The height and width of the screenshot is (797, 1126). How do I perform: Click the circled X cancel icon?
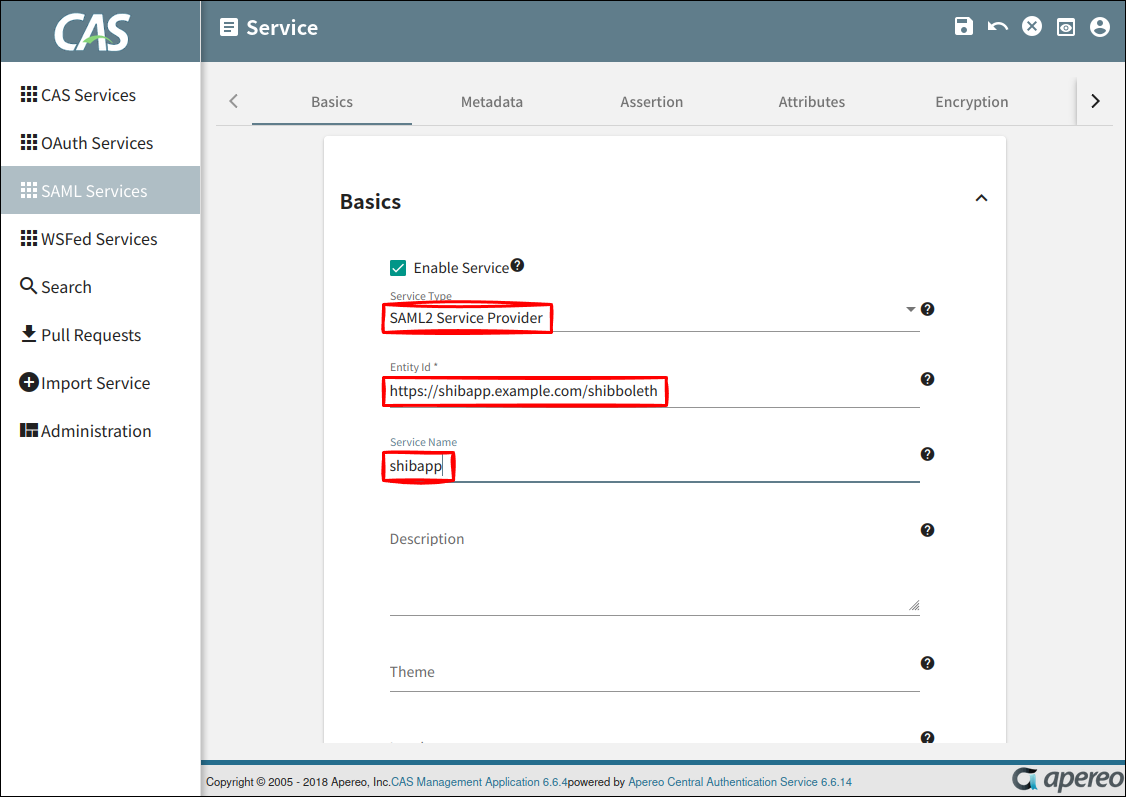[1032, 27]
